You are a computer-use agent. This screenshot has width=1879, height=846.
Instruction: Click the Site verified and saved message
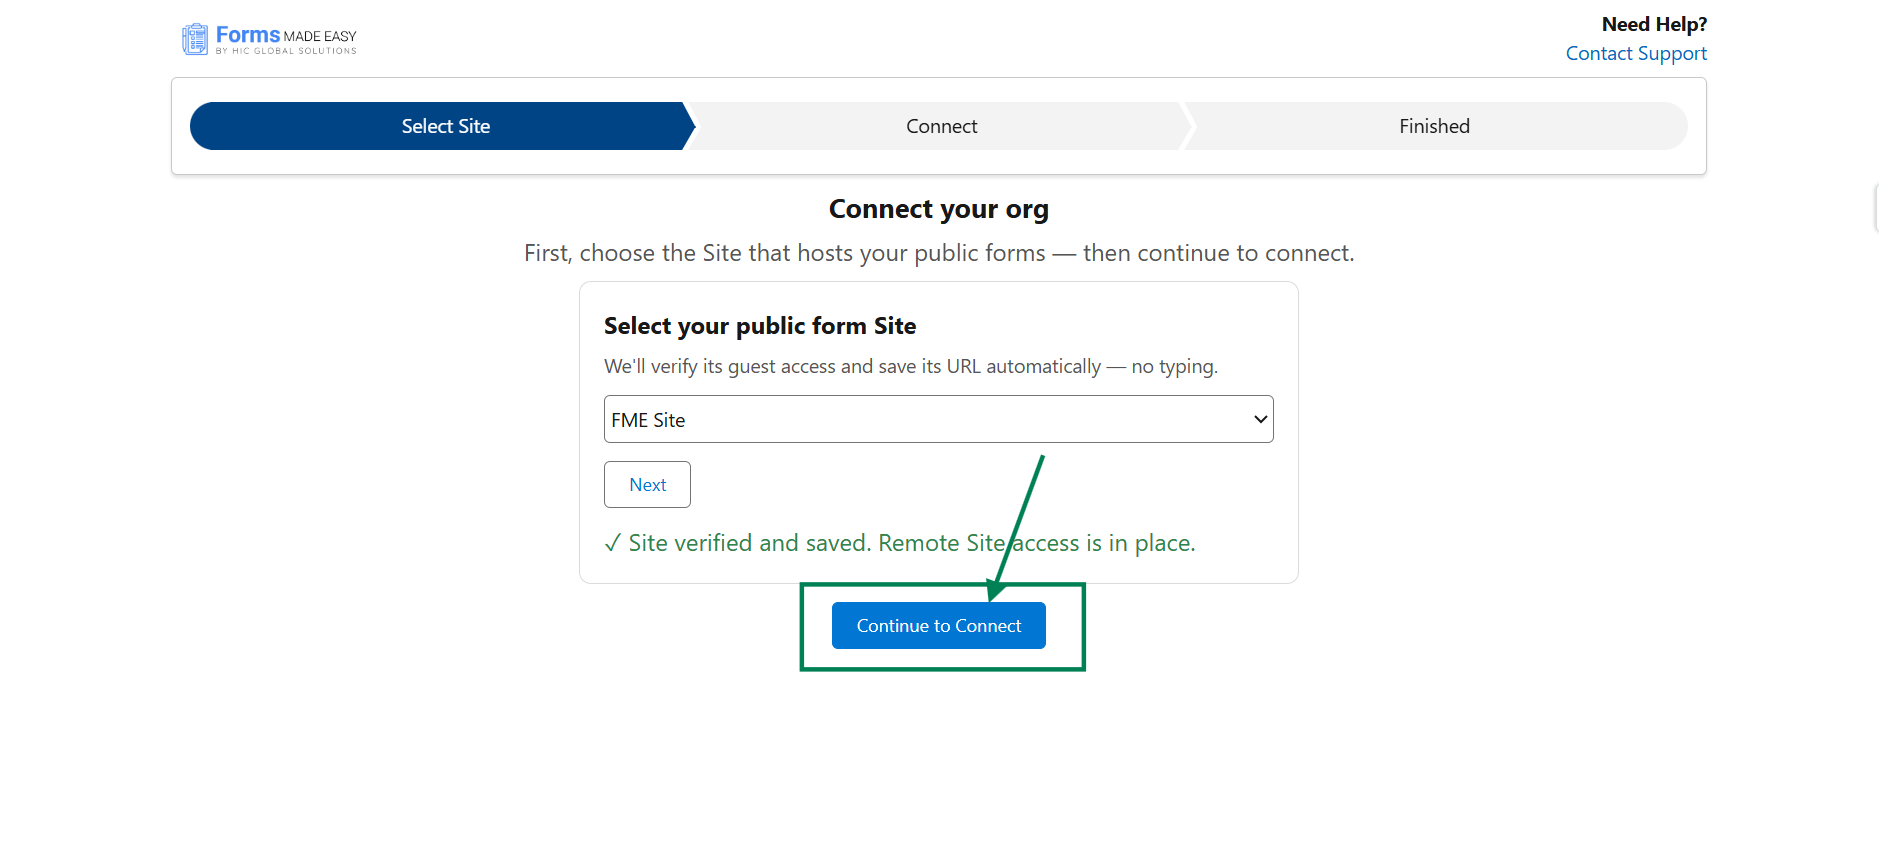tap(900, 543)
